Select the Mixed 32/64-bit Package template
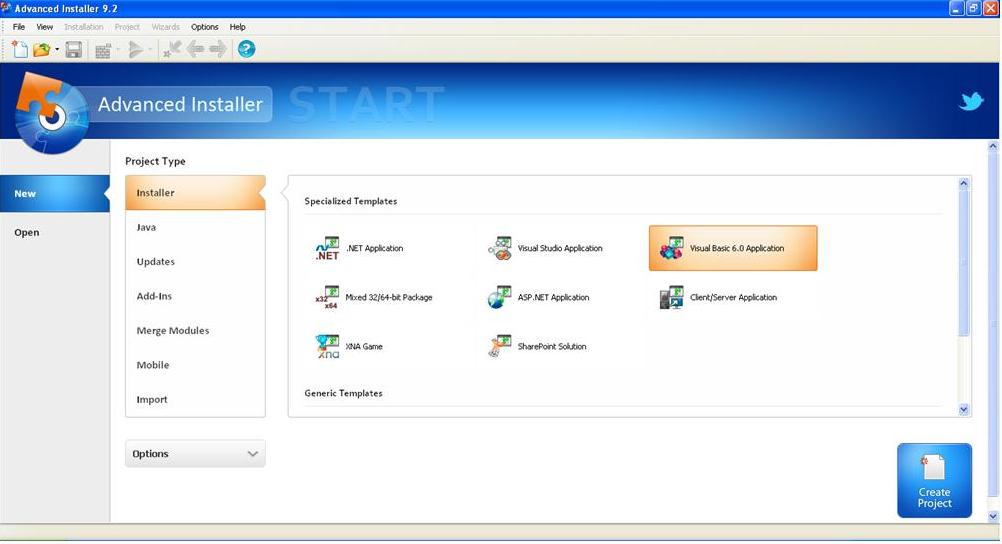The width and height of the screenshot is (1002, 544). pos(374,297)
